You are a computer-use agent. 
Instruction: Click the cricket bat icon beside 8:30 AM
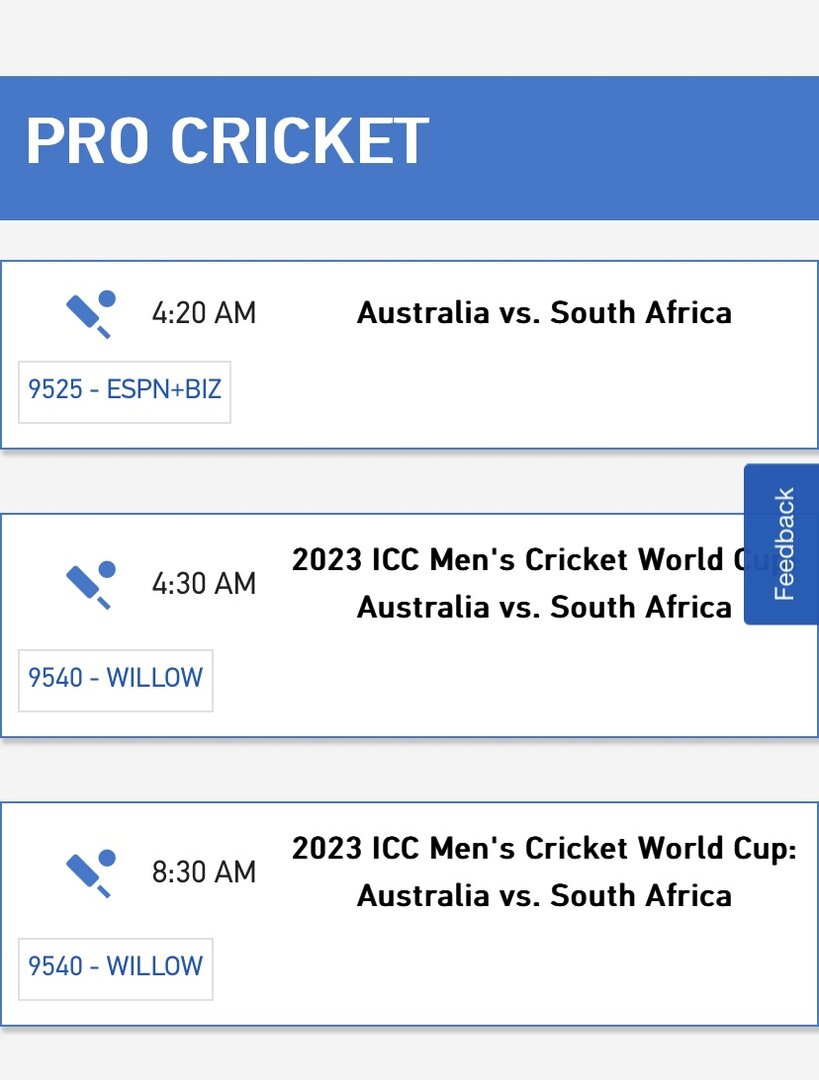[91, 873]
